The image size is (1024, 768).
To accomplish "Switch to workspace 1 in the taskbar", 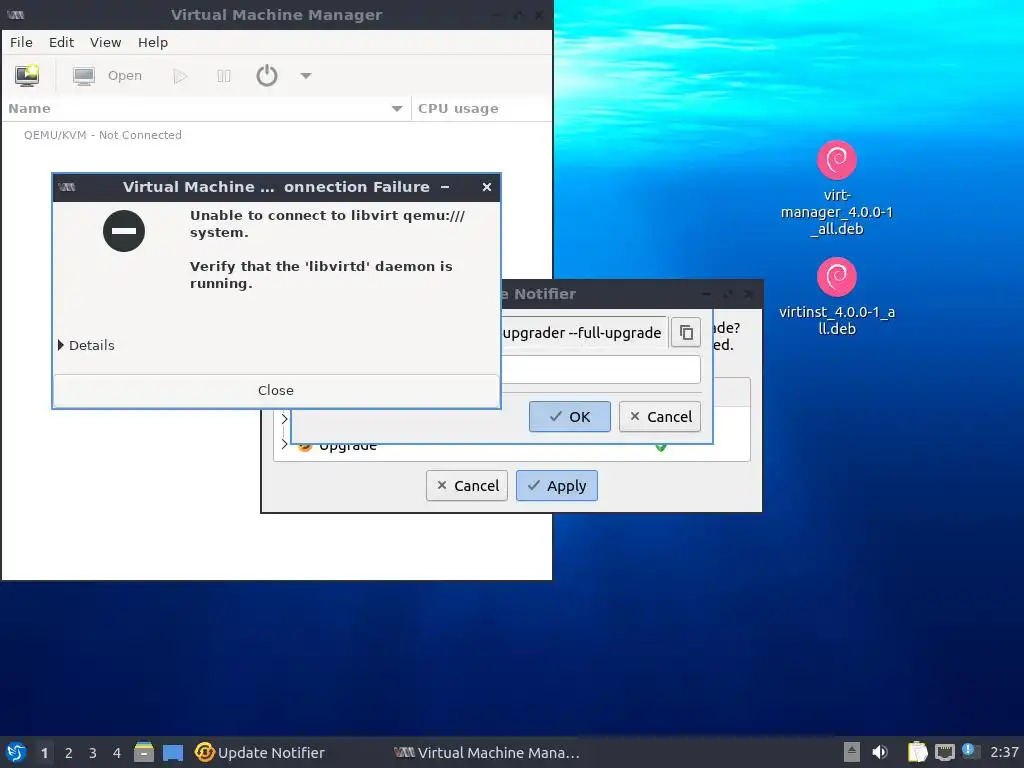I will coord(44,753).
